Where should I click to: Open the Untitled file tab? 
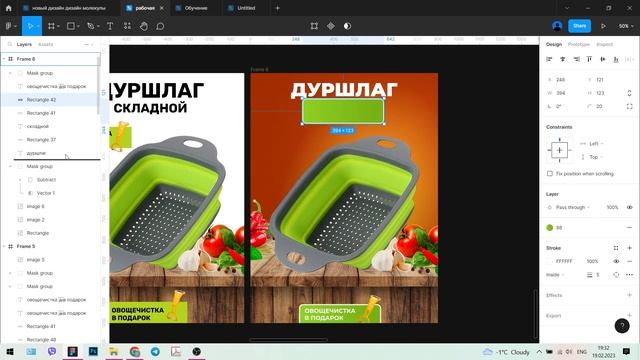pos(246,8)
